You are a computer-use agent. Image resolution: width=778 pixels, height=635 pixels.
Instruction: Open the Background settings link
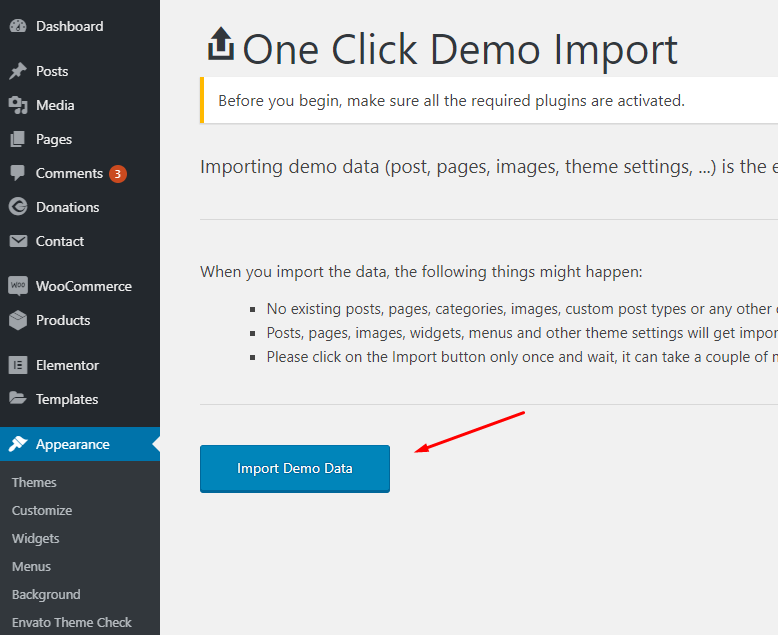46,594
